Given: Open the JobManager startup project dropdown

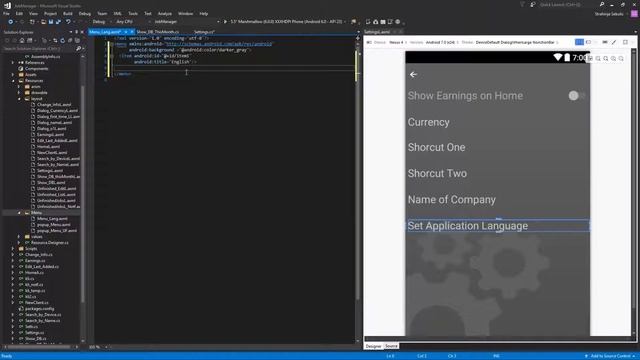Looking at the screenshot, I should (x=186, y=22).
